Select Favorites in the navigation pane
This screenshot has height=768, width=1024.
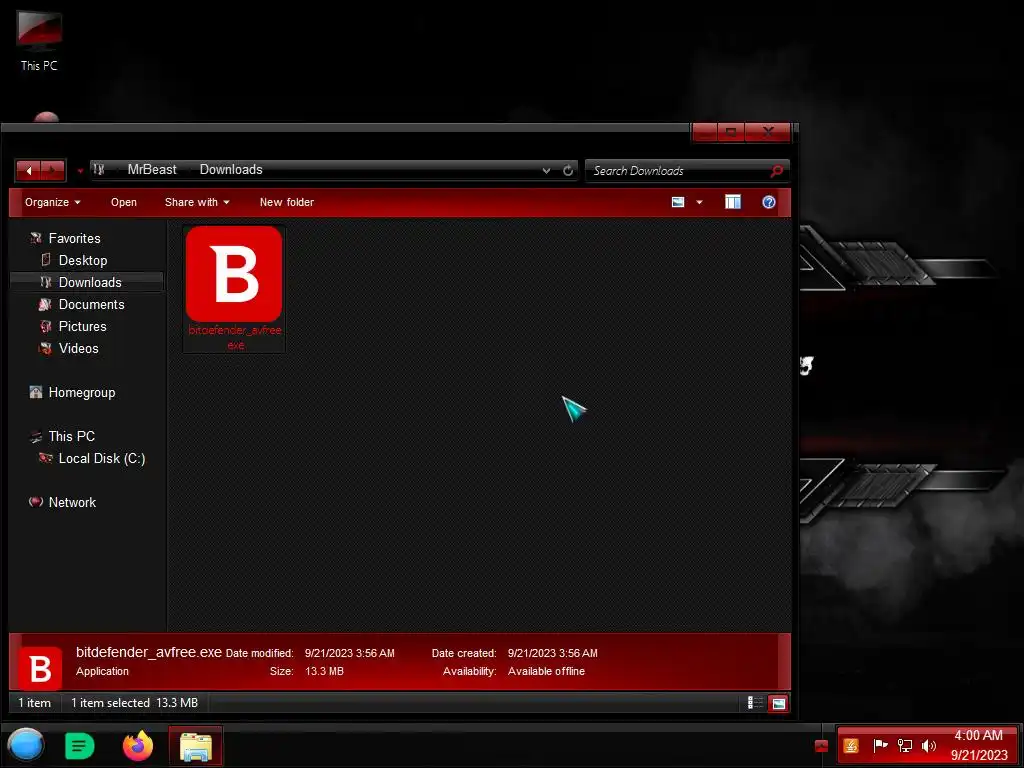coord(74,238)
